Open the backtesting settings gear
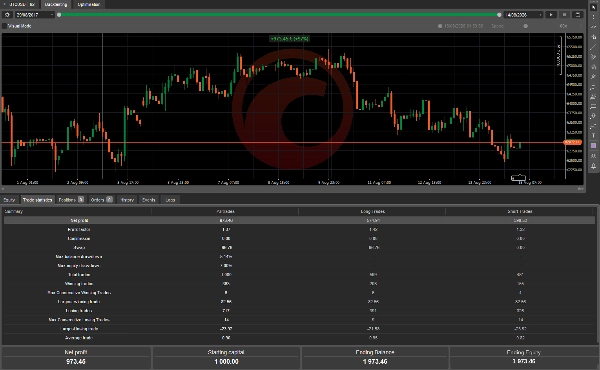Viewport: 600px width, 370px height. (x=7, y=15)
